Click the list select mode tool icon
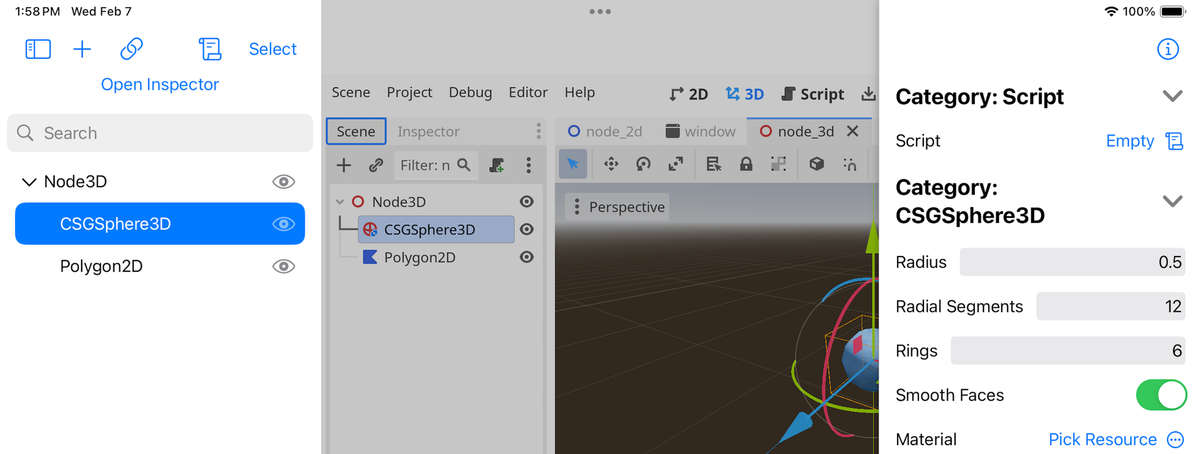The height and width of the screenshot is (454, 1200). (714, 164)
